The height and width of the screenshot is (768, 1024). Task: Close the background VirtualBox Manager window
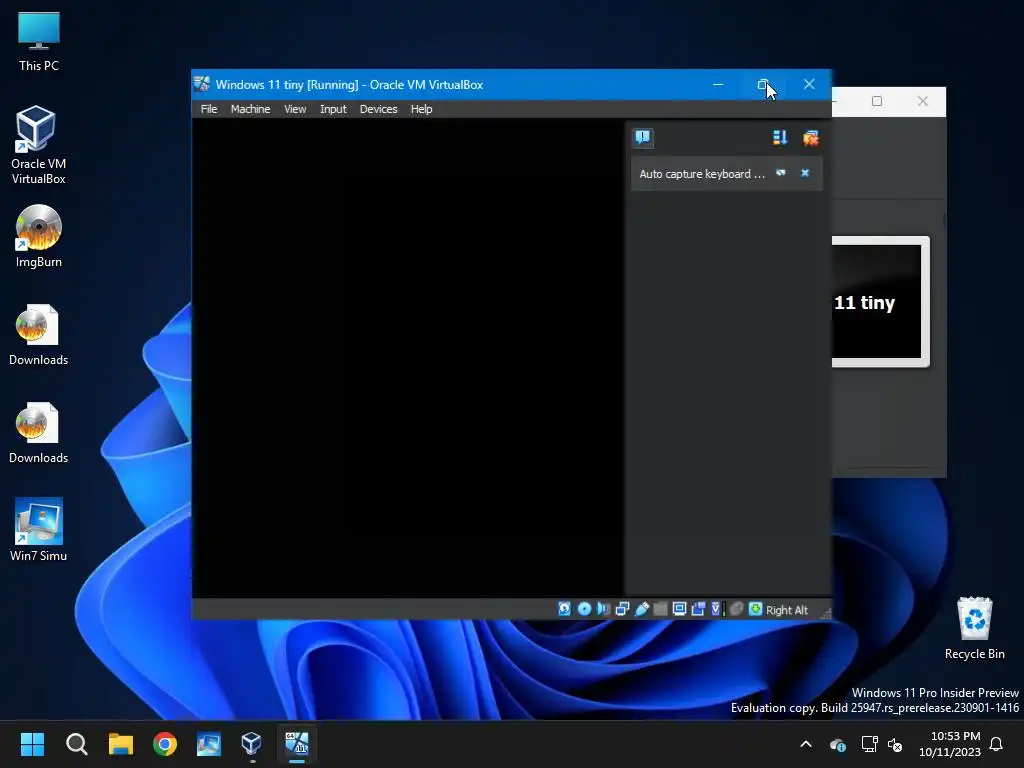point(922,101)
